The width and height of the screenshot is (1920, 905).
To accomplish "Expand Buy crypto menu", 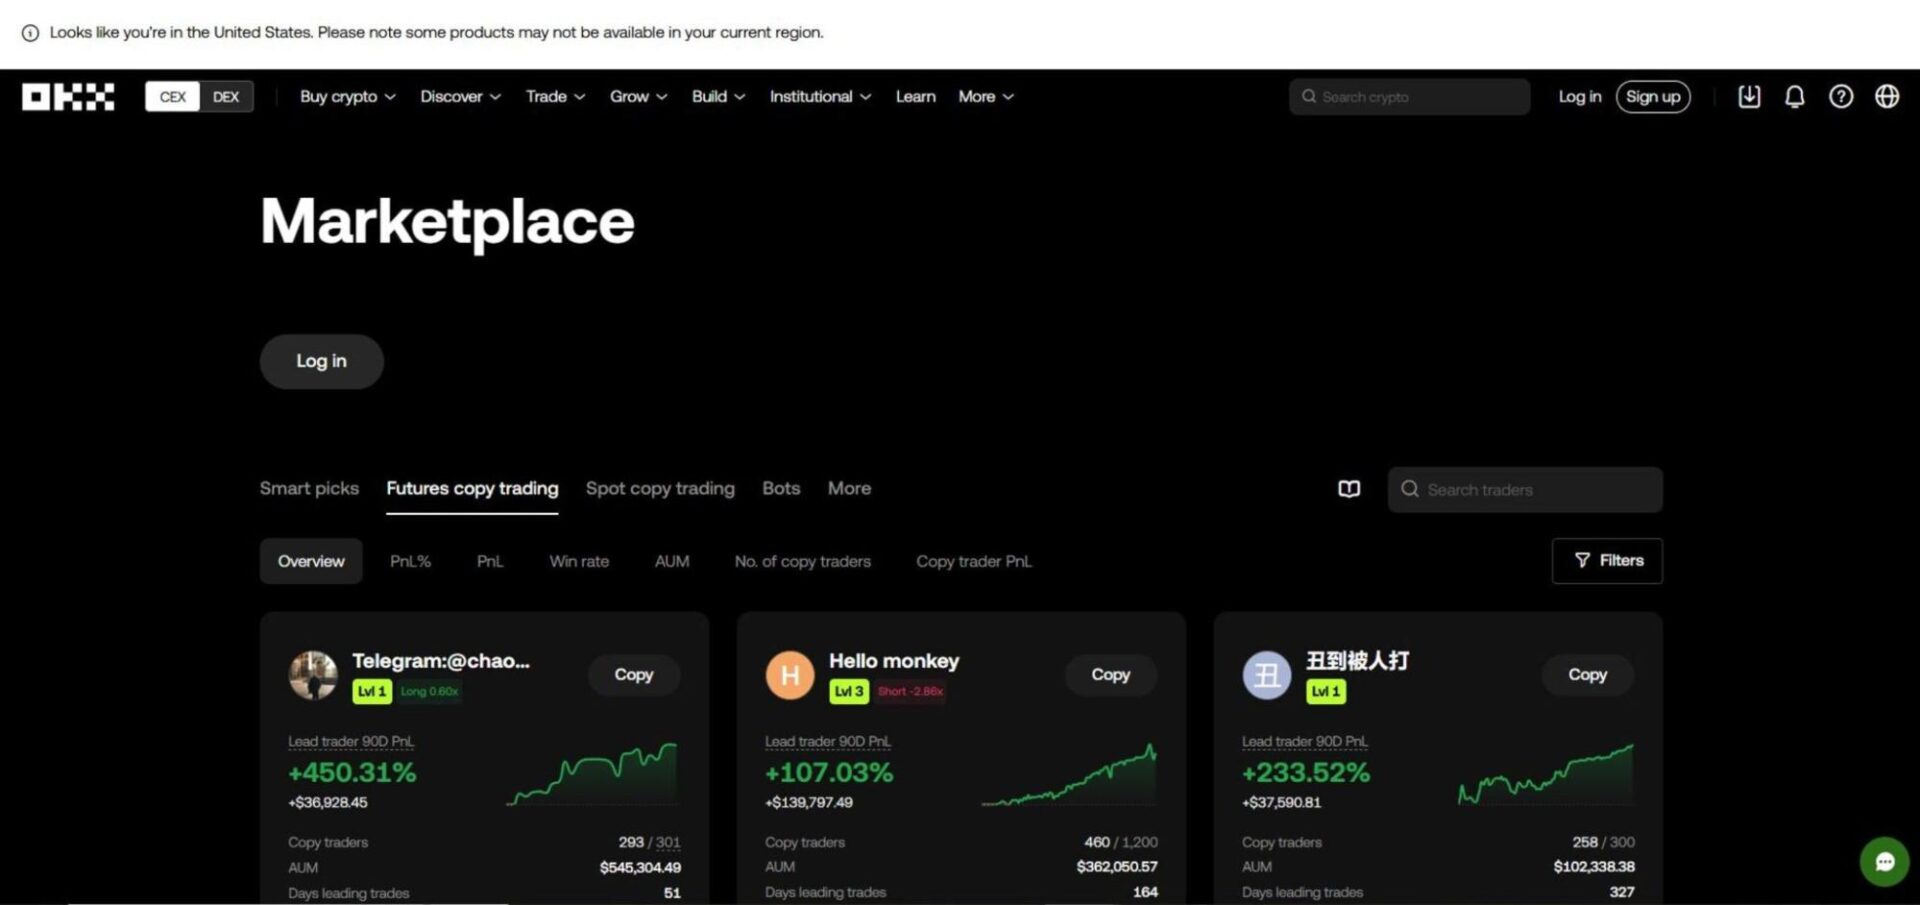I will pos(348,97).
